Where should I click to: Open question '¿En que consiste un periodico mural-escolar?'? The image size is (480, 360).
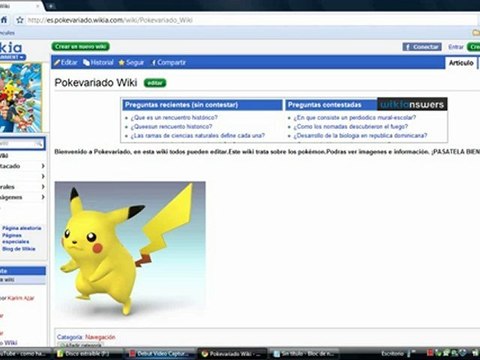point(355,117)
